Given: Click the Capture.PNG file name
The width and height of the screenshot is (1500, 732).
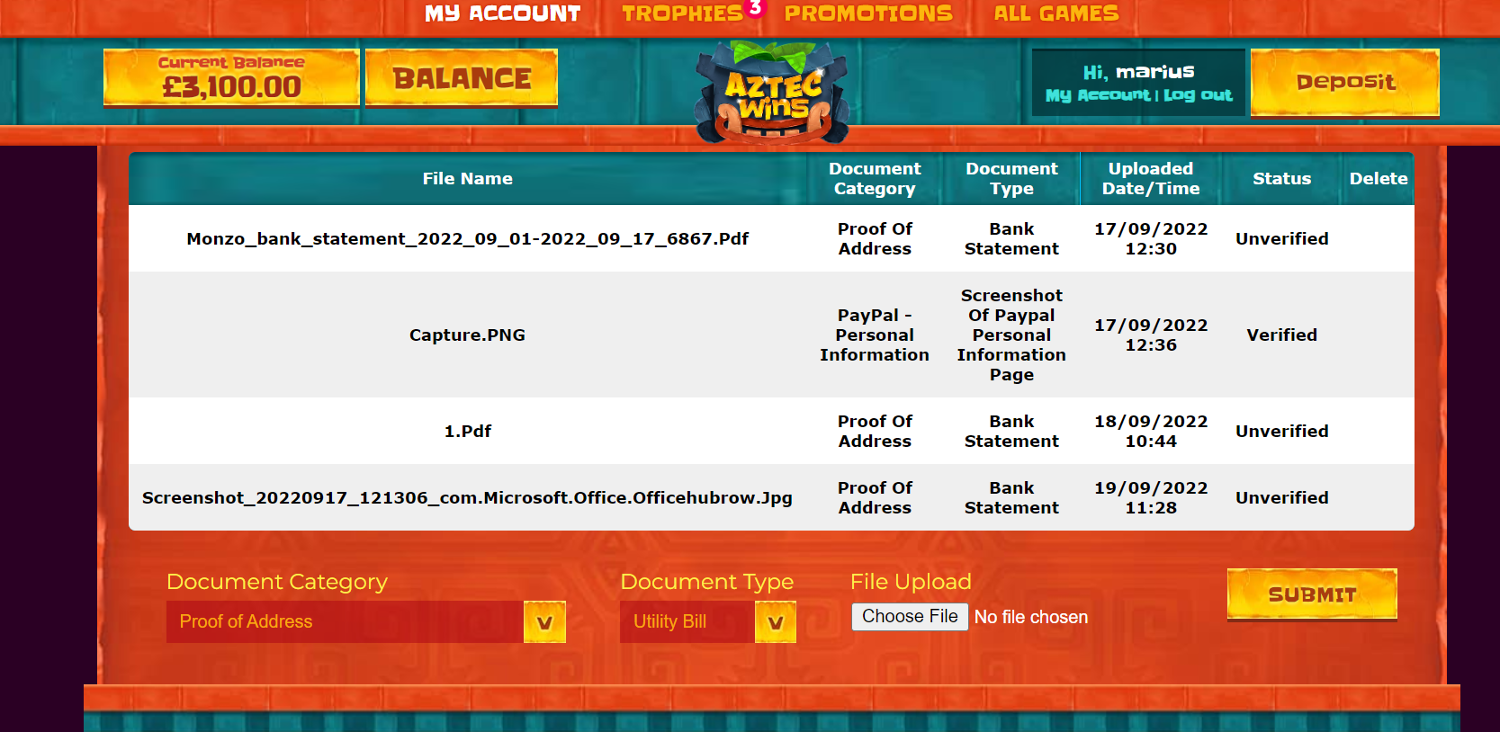Looking at the screenshot, I should pos(467,335).
